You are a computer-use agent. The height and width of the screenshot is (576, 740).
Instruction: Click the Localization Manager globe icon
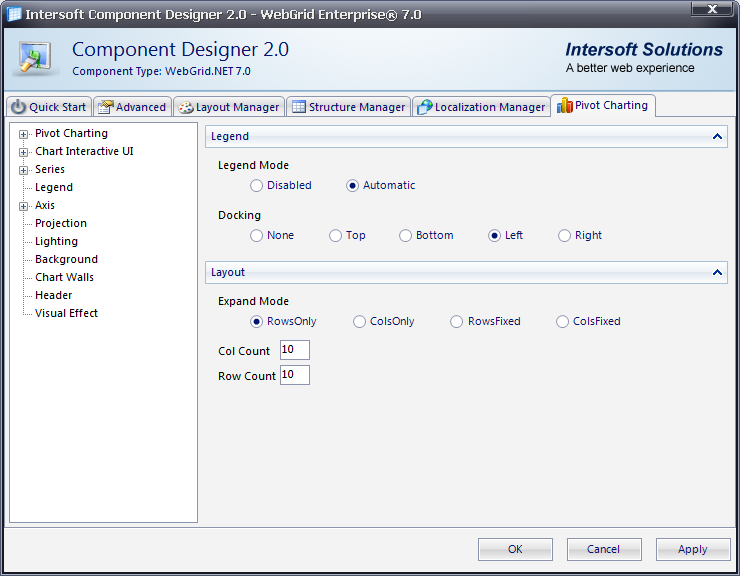(x=424, y=107)
